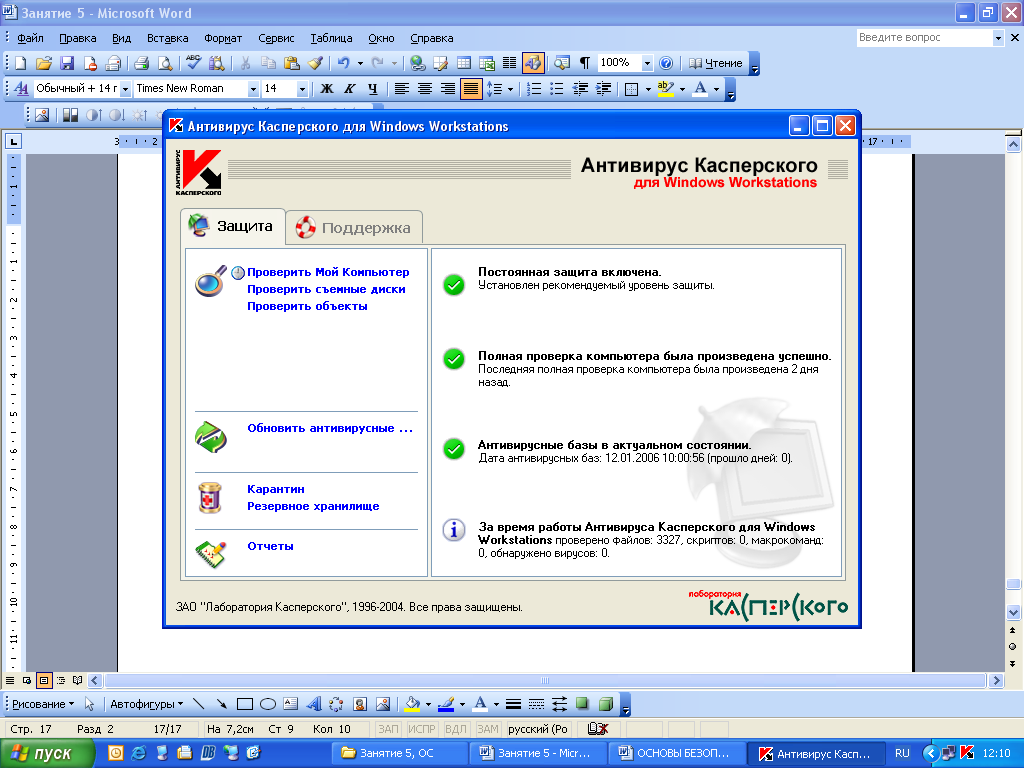Open a file with the Open folder icon
Screen dimensions: 1024x768
point(44,63)
